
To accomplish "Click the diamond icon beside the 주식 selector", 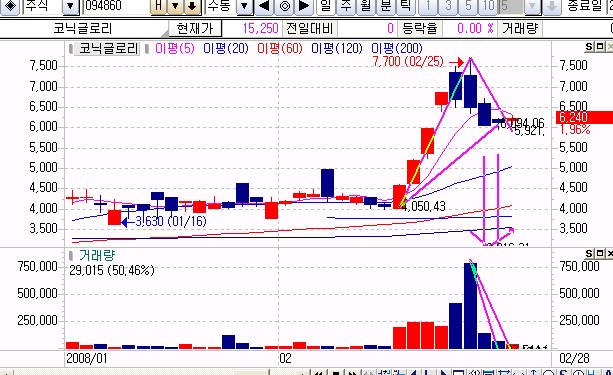I will coord(11,6).
